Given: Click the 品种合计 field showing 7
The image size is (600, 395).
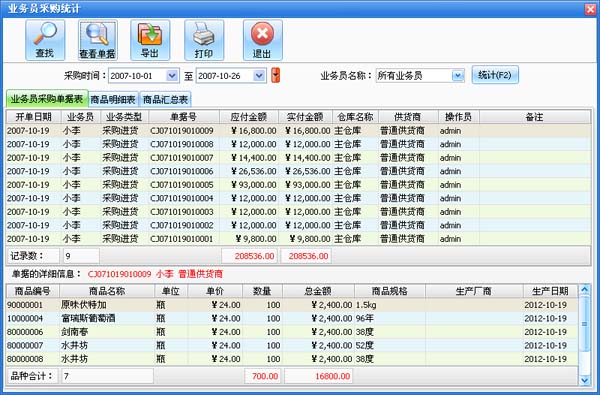Looking at the screenshot, I should pos(108,376).
